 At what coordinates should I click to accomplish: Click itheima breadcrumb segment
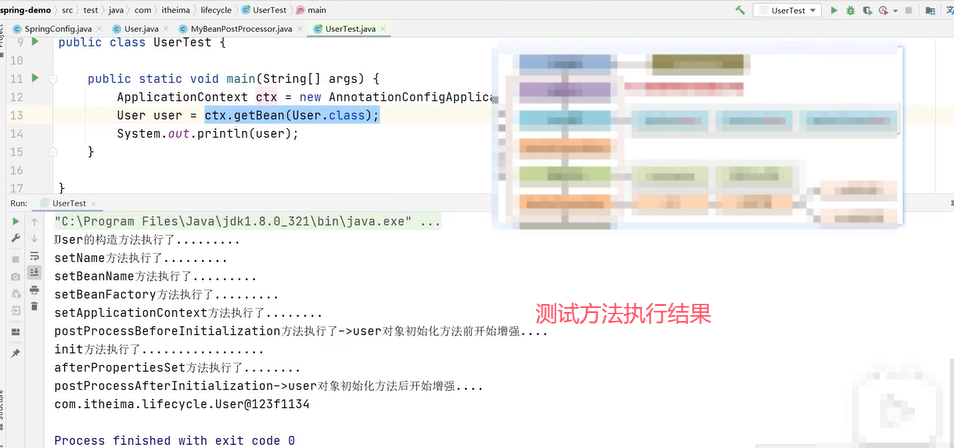coord(176,10)
